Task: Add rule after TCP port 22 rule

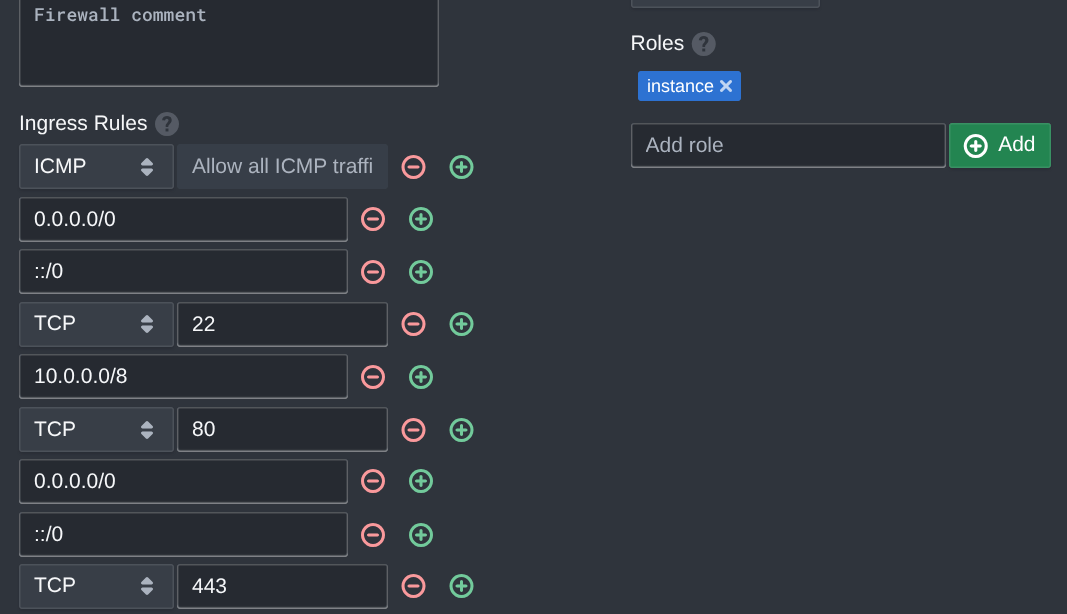Action: coord(461,324)
